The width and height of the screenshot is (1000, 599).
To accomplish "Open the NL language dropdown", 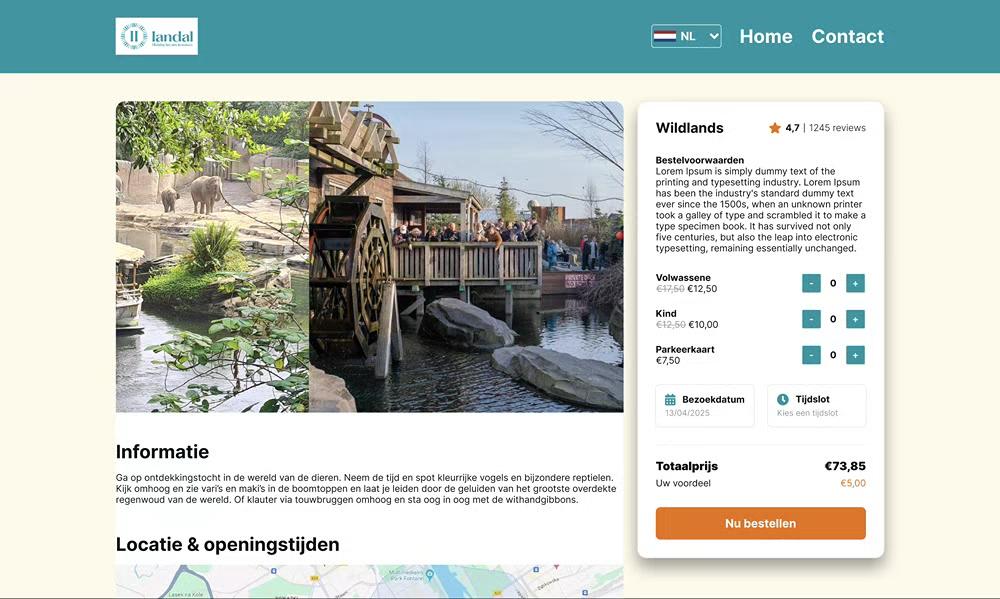I will (x=686, y=36).
